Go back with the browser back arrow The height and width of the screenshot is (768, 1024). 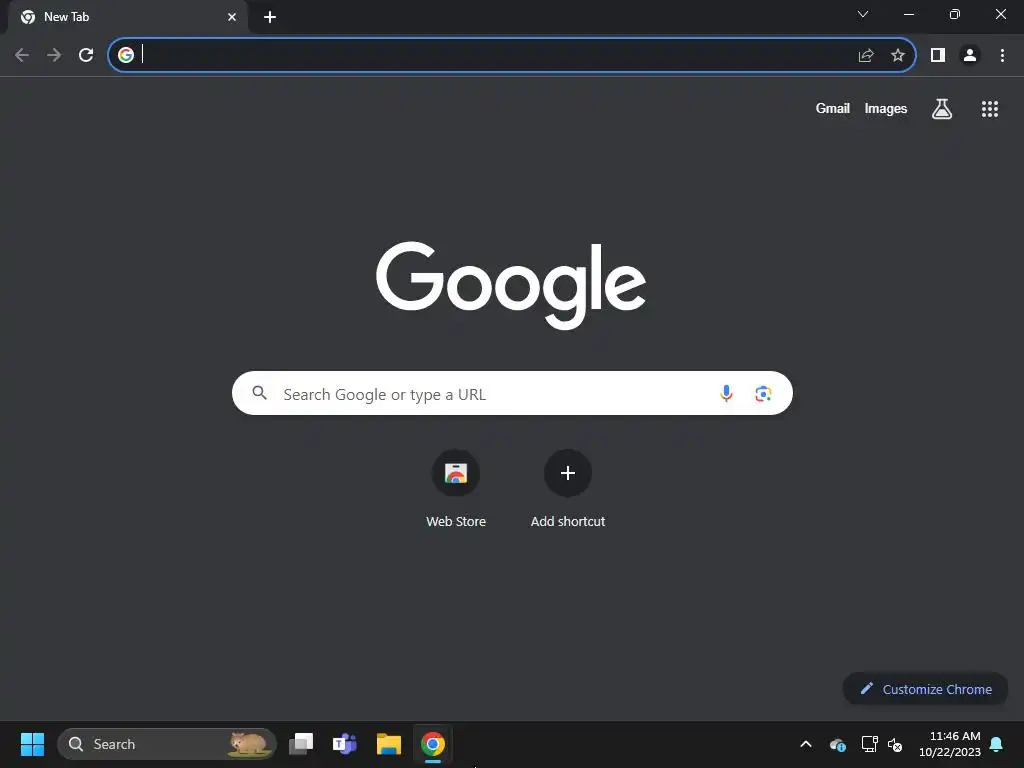tap(22, 55)
